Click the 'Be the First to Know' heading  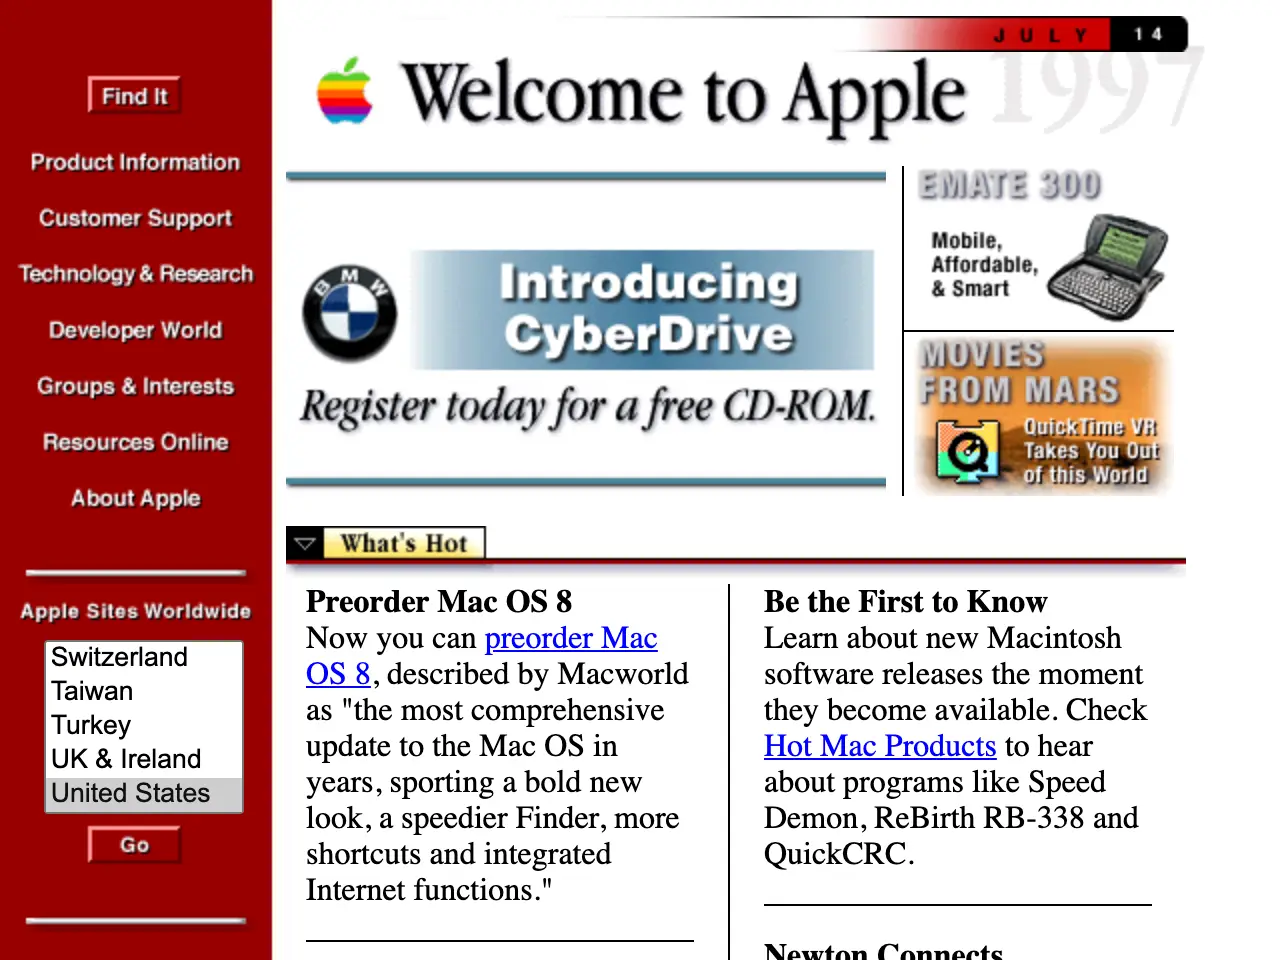[x=906, y=602]
